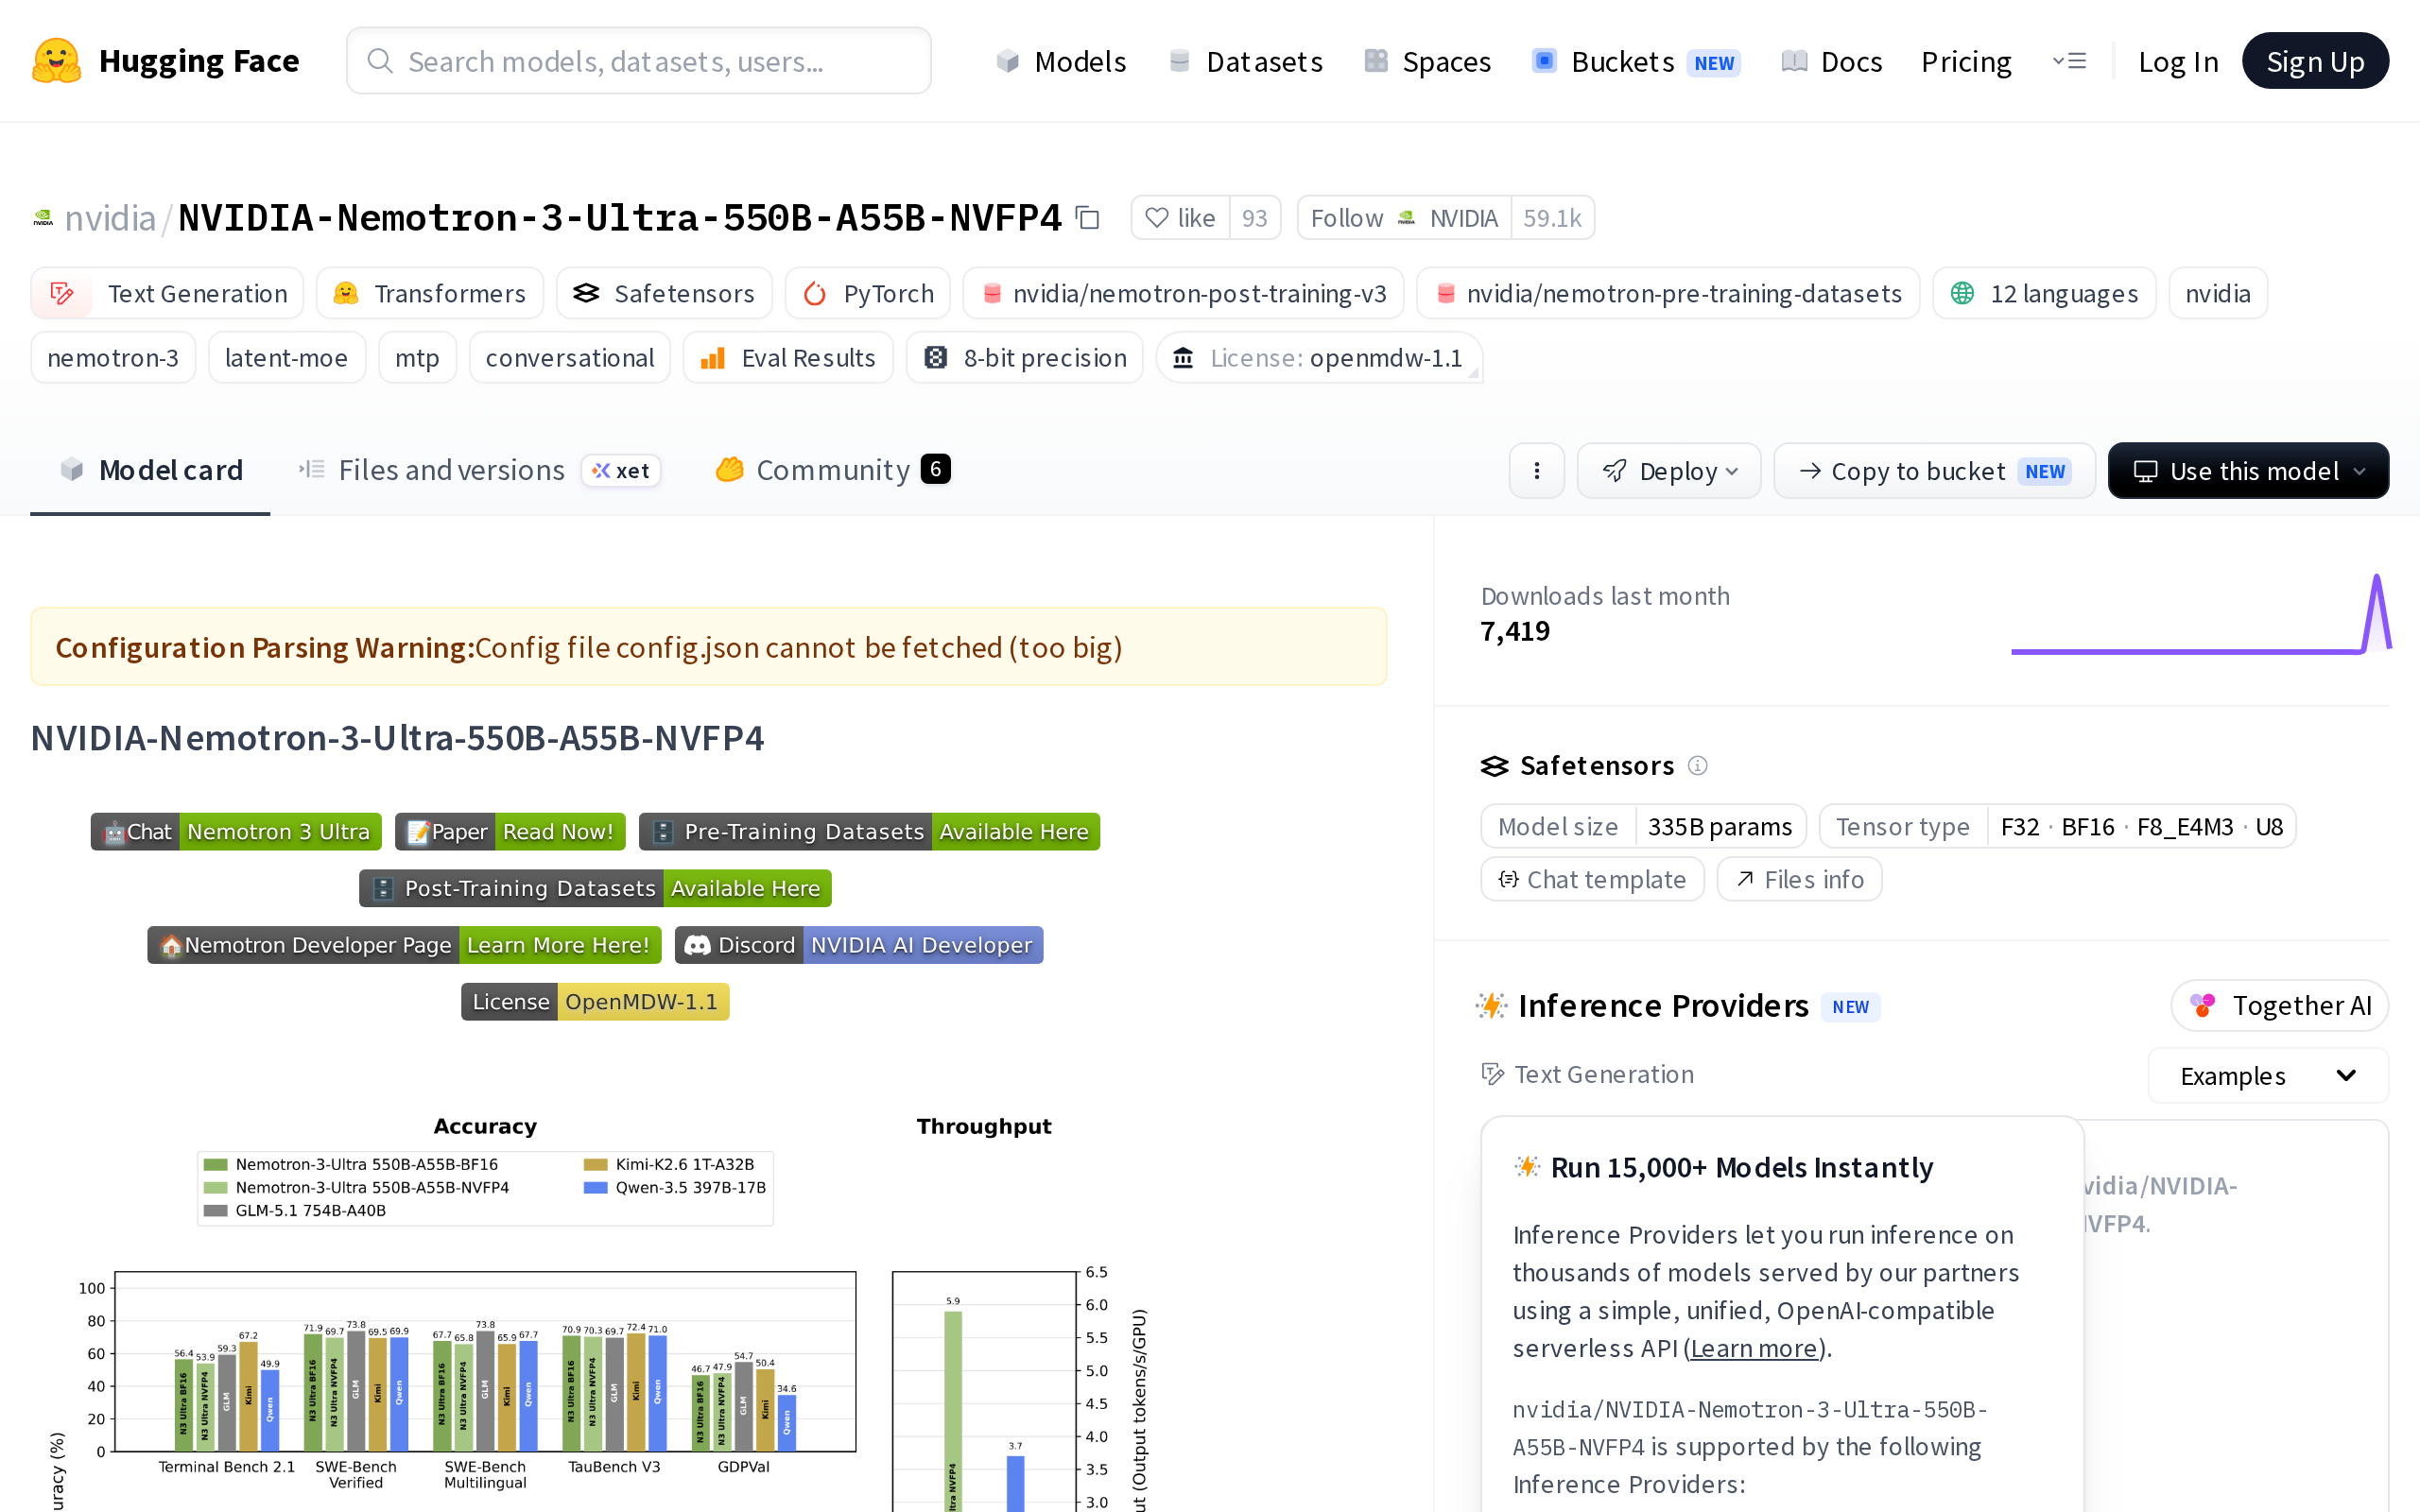Click the nvidia organization name link

pos(110,218)
